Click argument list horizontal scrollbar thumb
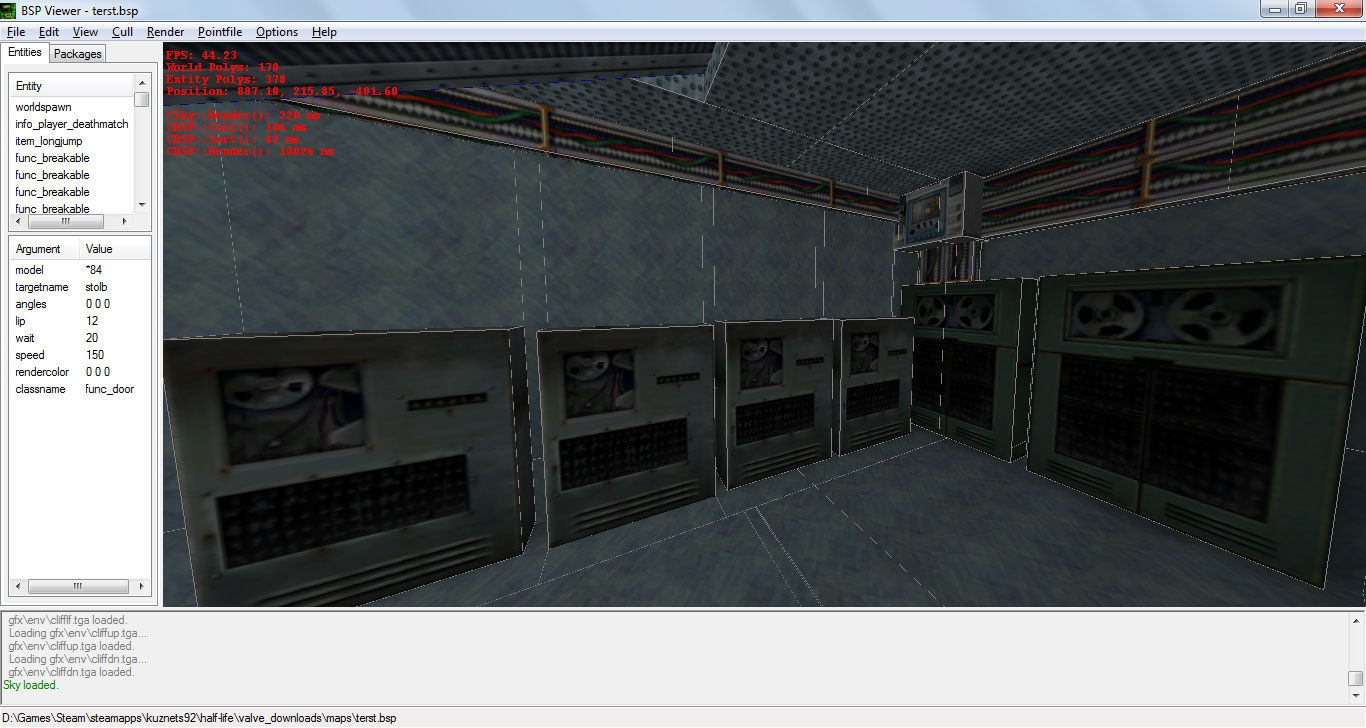The width and height of the screenshot is (1366, 728). click(79, 586)
